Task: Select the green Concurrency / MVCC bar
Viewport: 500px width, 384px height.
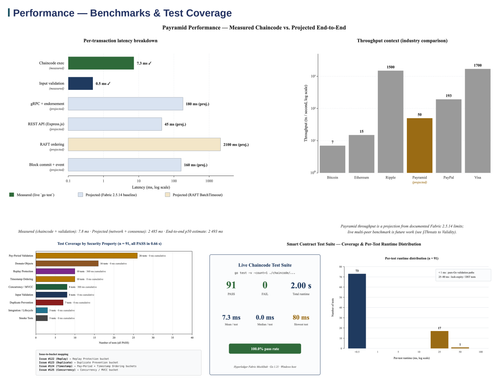Action: point(52,287)
